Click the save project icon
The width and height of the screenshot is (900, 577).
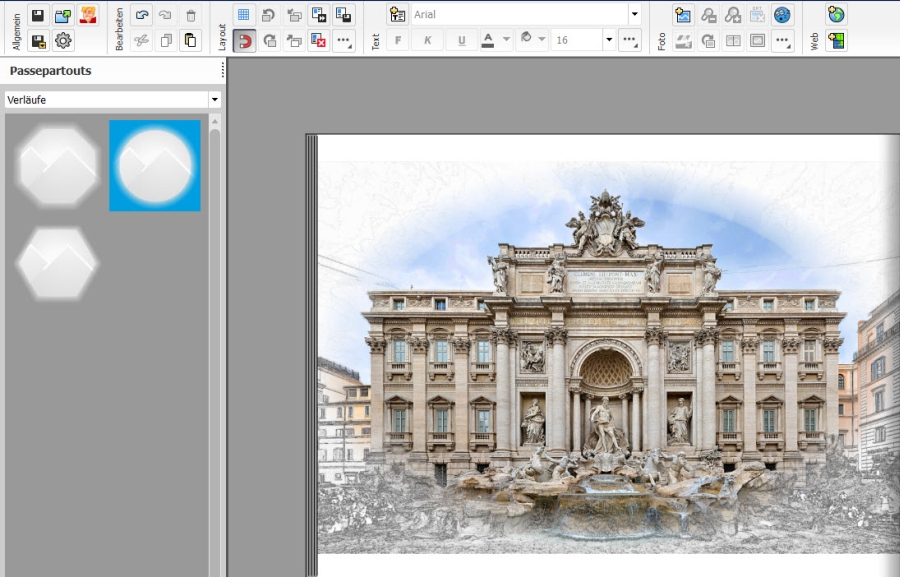tap(38, 15)
